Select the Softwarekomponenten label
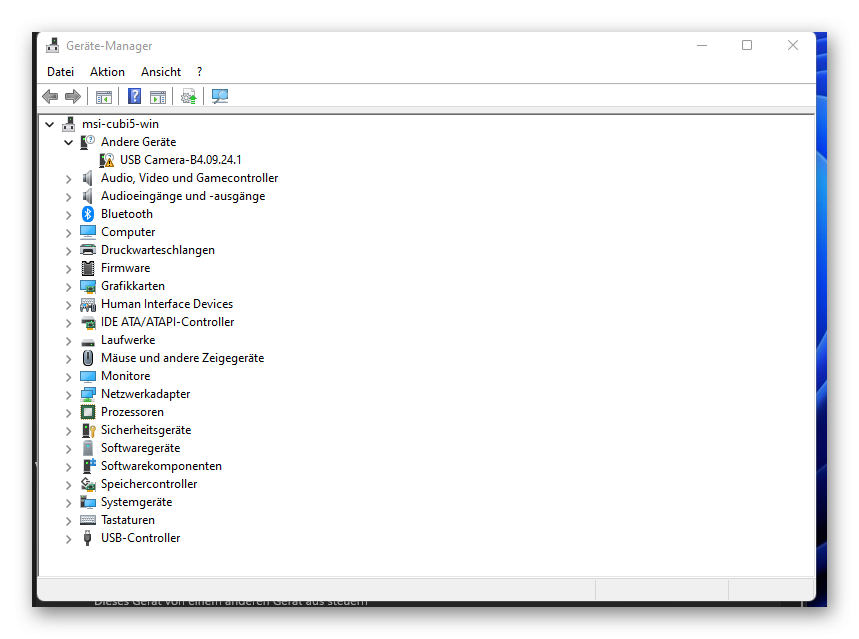Viewport: 859px width, 639px height. click(161, 466)
